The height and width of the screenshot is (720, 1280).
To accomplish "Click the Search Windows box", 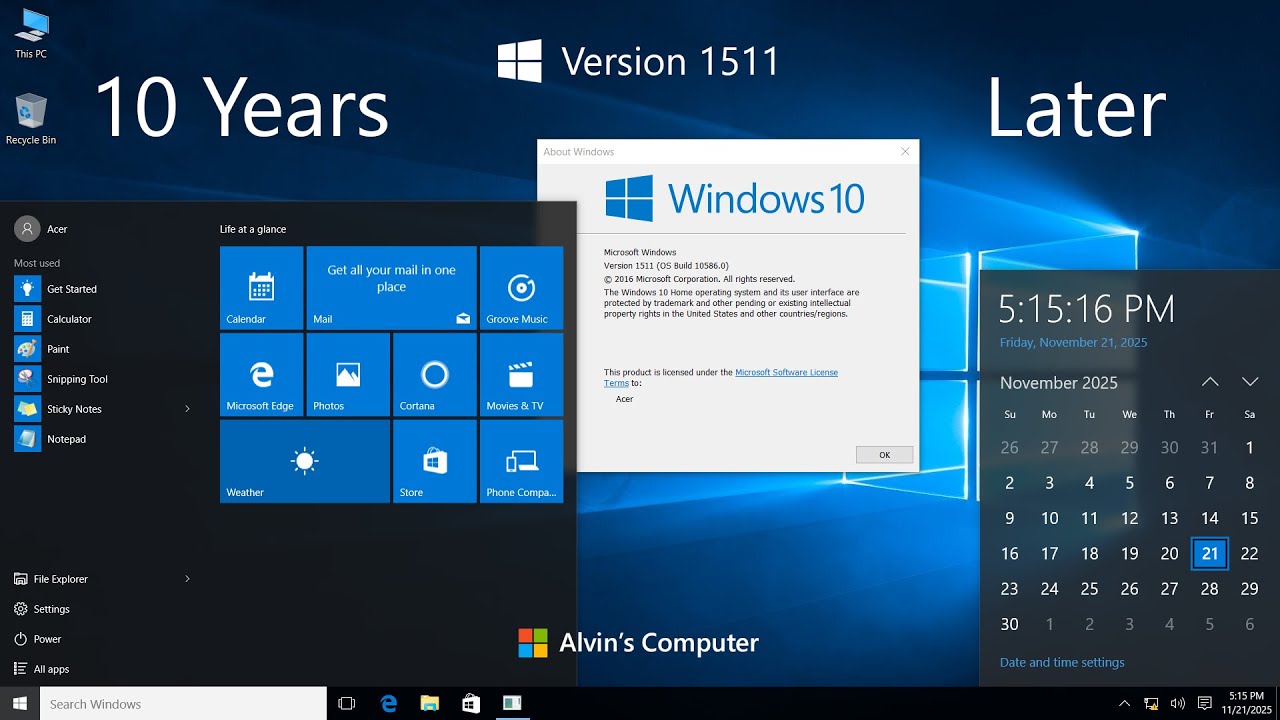I will click(x=183, y=703).
